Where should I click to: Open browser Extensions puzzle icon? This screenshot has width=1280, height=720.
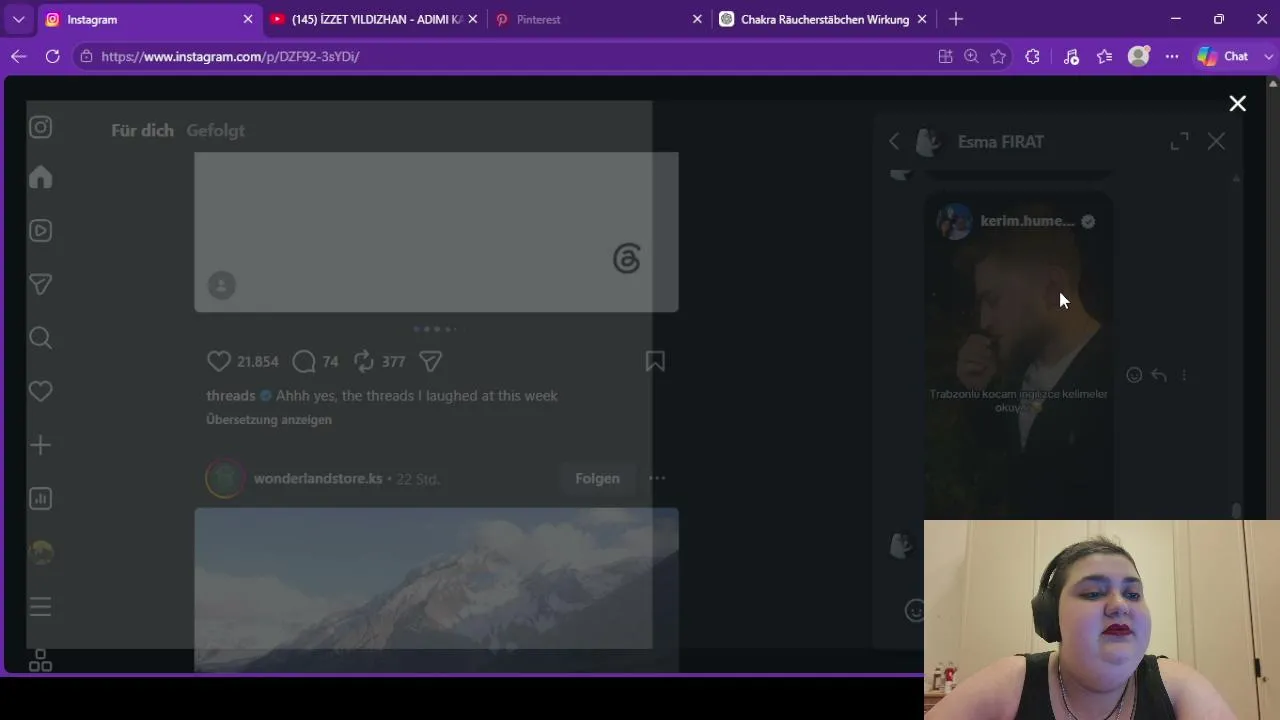point(1033,57)
